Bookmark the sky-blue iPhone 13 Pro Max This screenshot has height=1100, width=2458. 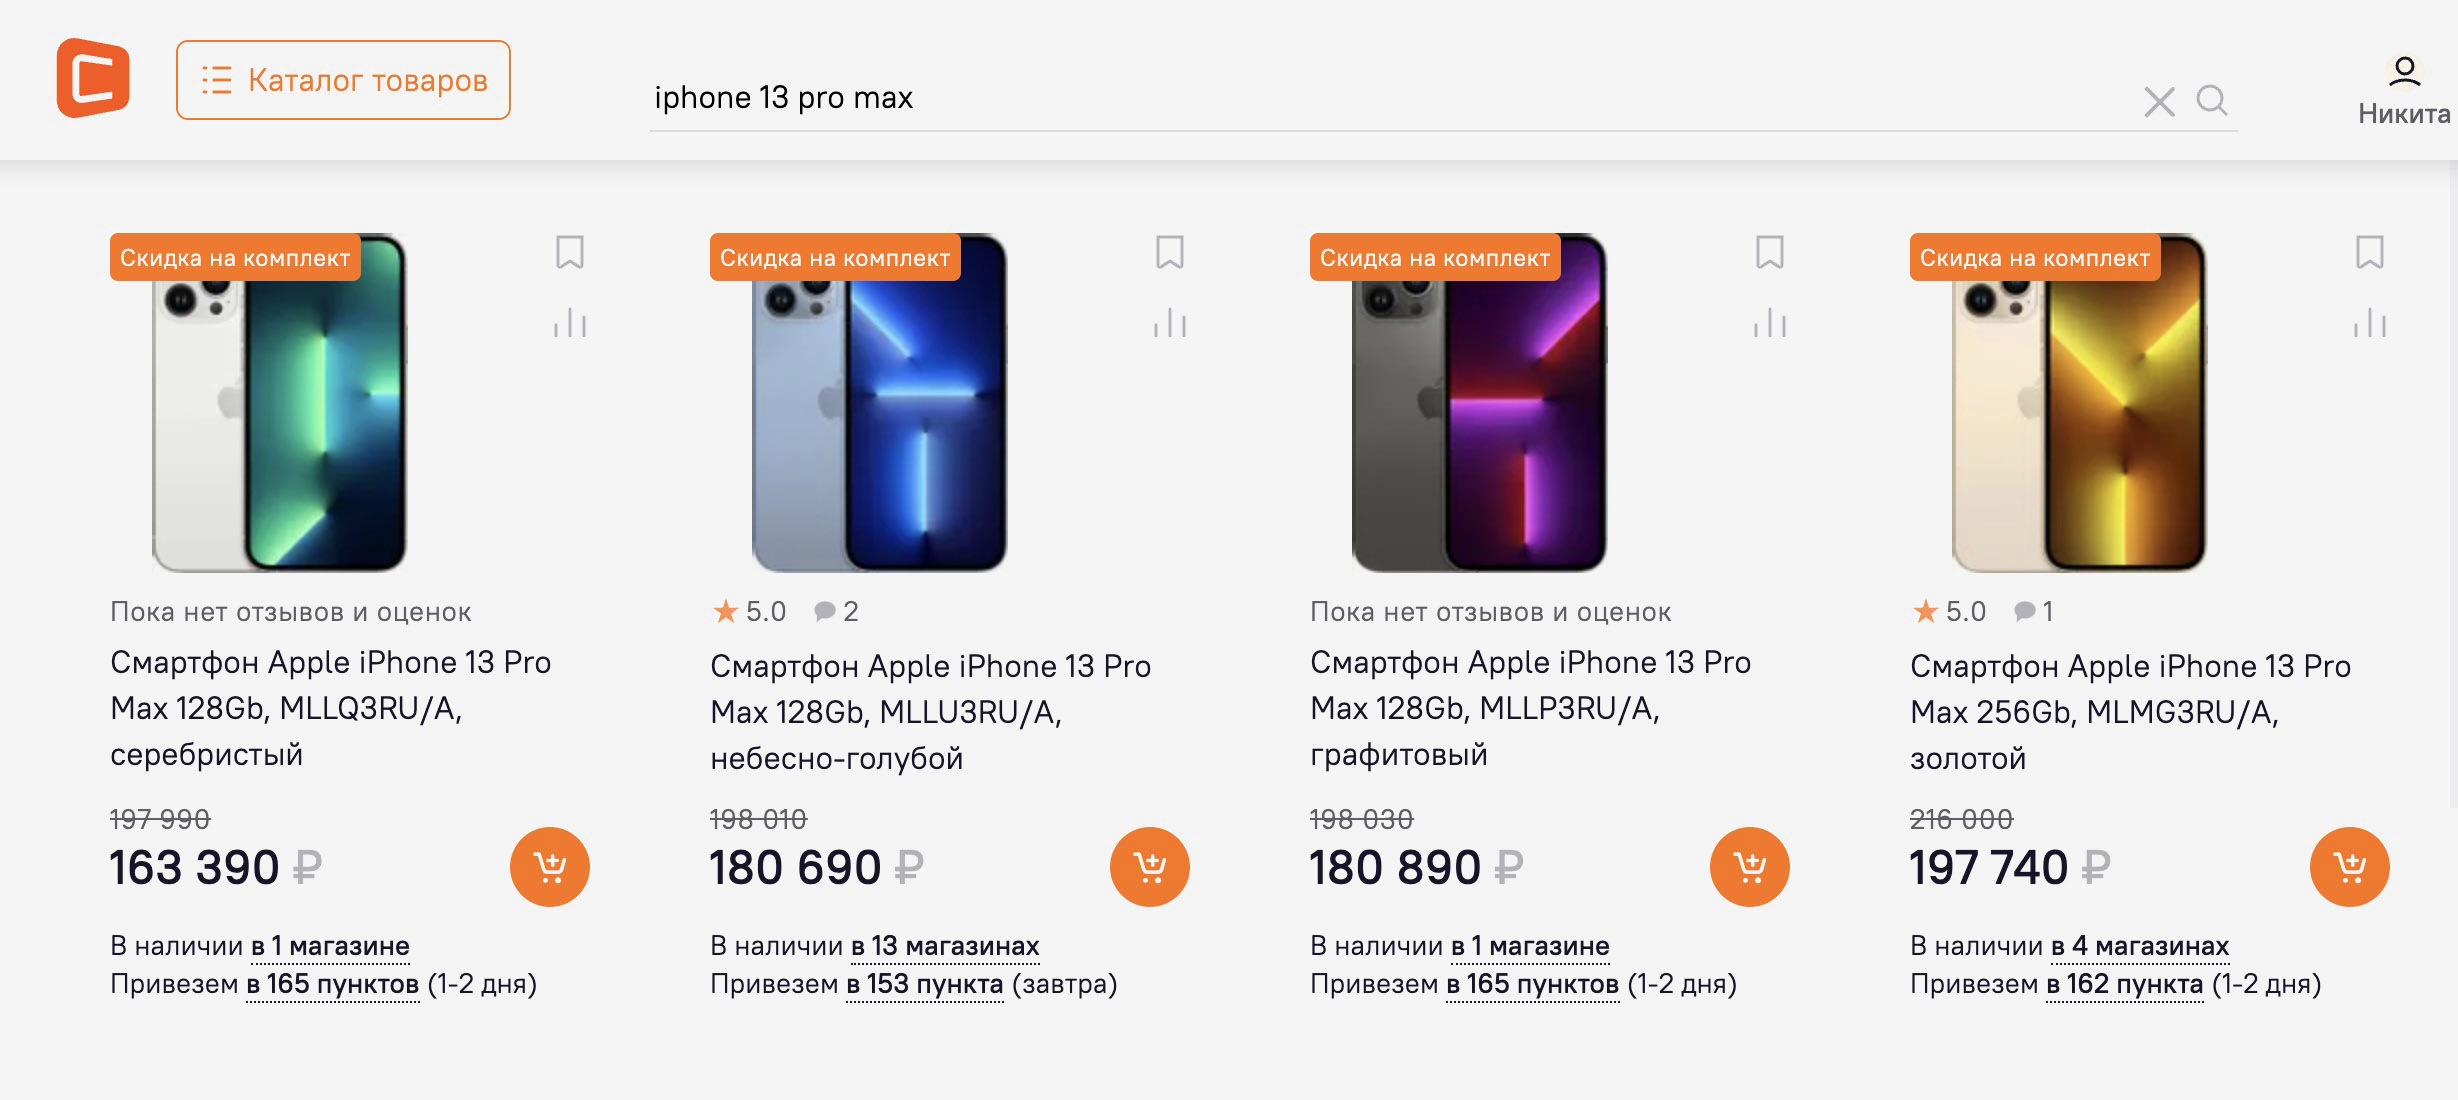tap(1170, 252)
